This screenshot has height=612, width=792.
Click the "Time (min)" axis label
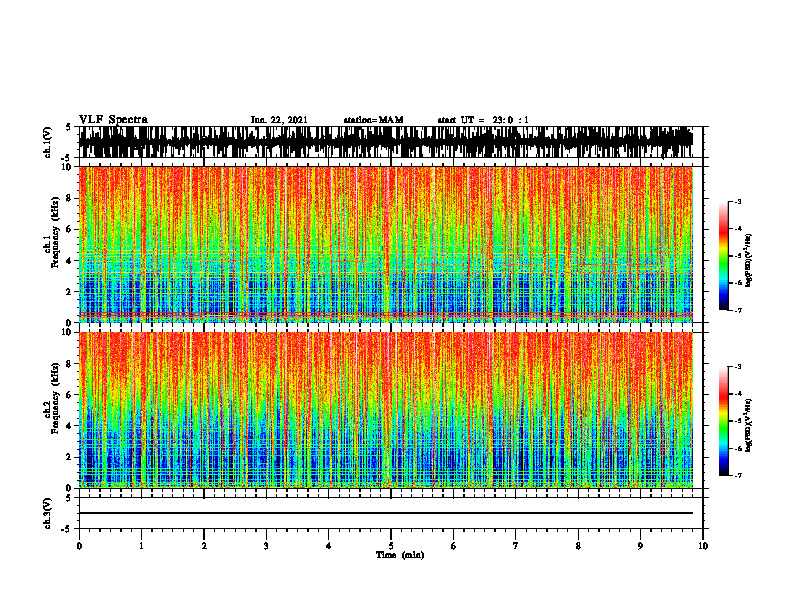pos(400,555)
